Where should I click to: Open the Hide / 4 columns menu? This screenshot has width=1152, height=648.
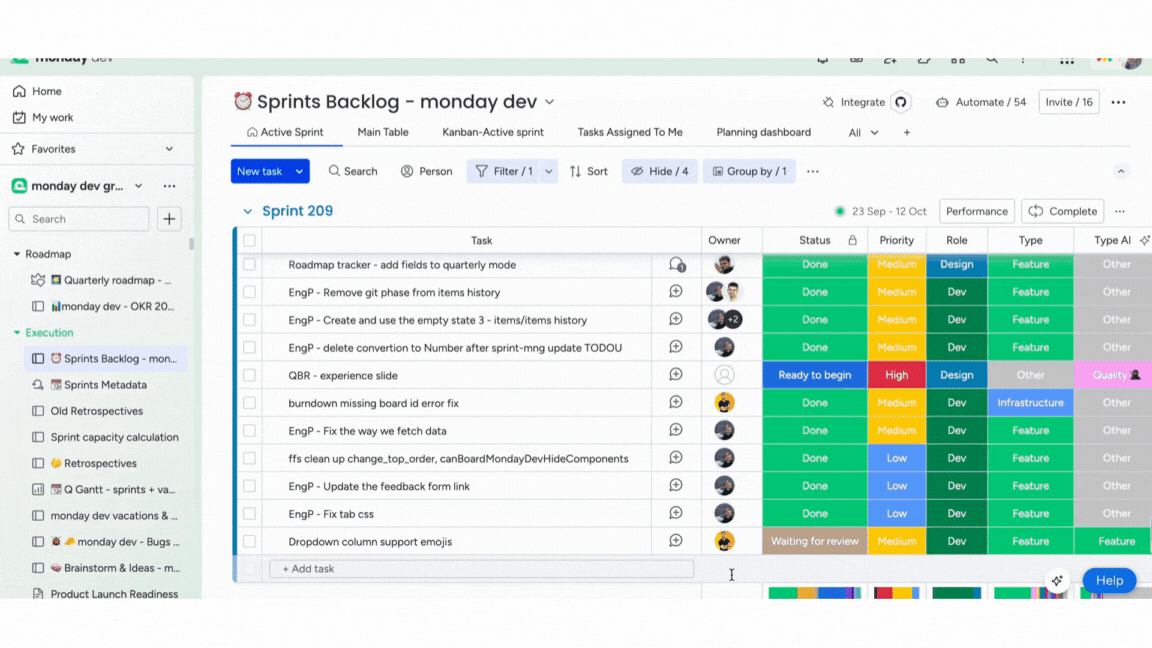click(660, 171)
